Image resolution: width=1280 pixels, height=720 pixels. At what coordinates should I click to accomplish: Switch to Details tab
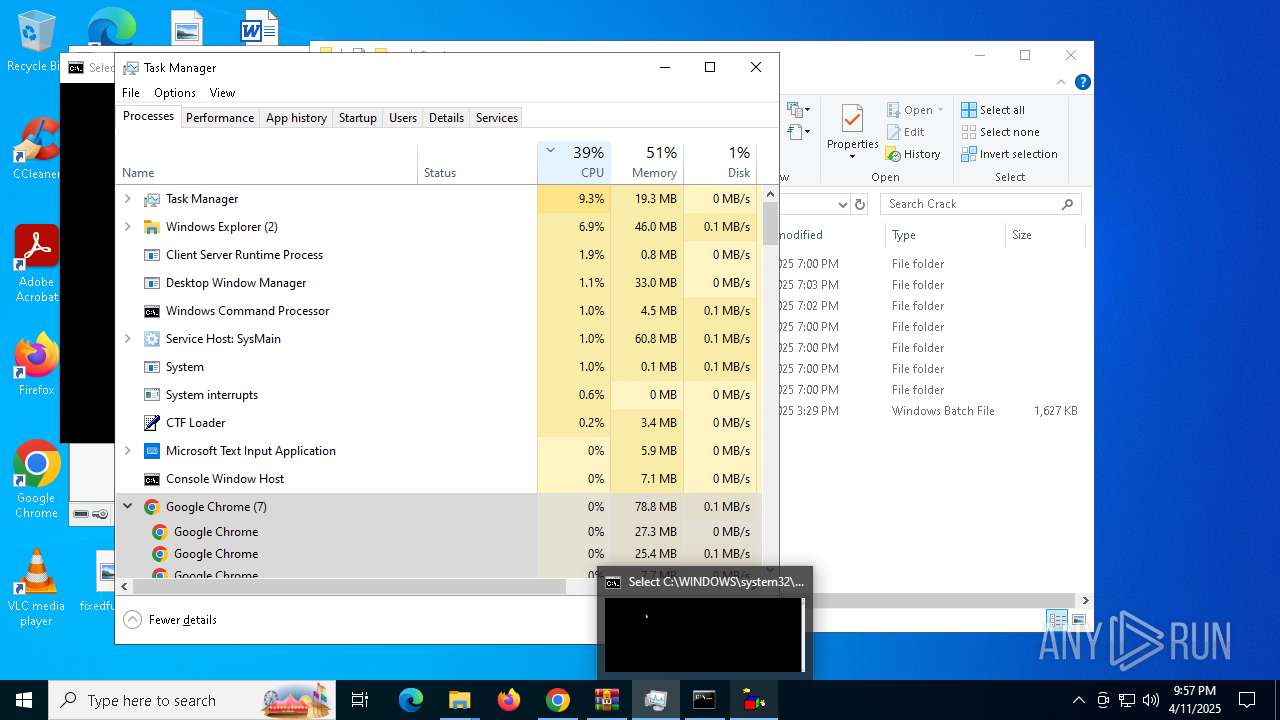[x=446, y=118]
